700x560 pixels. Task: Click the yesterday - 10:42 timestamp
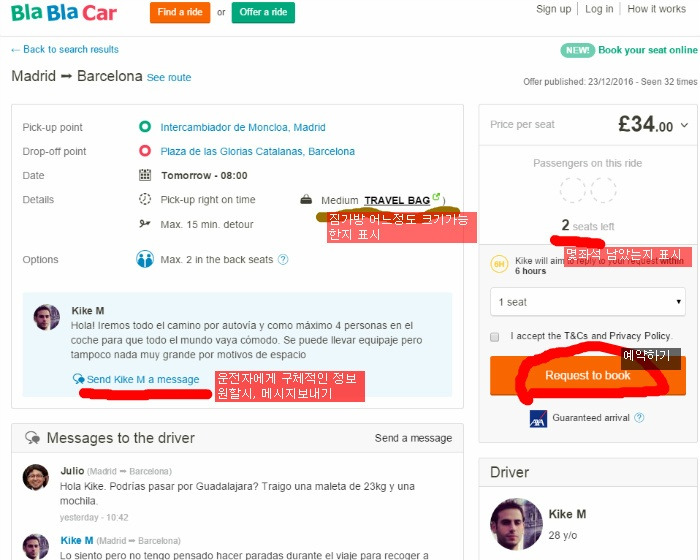tap(94, 517)
